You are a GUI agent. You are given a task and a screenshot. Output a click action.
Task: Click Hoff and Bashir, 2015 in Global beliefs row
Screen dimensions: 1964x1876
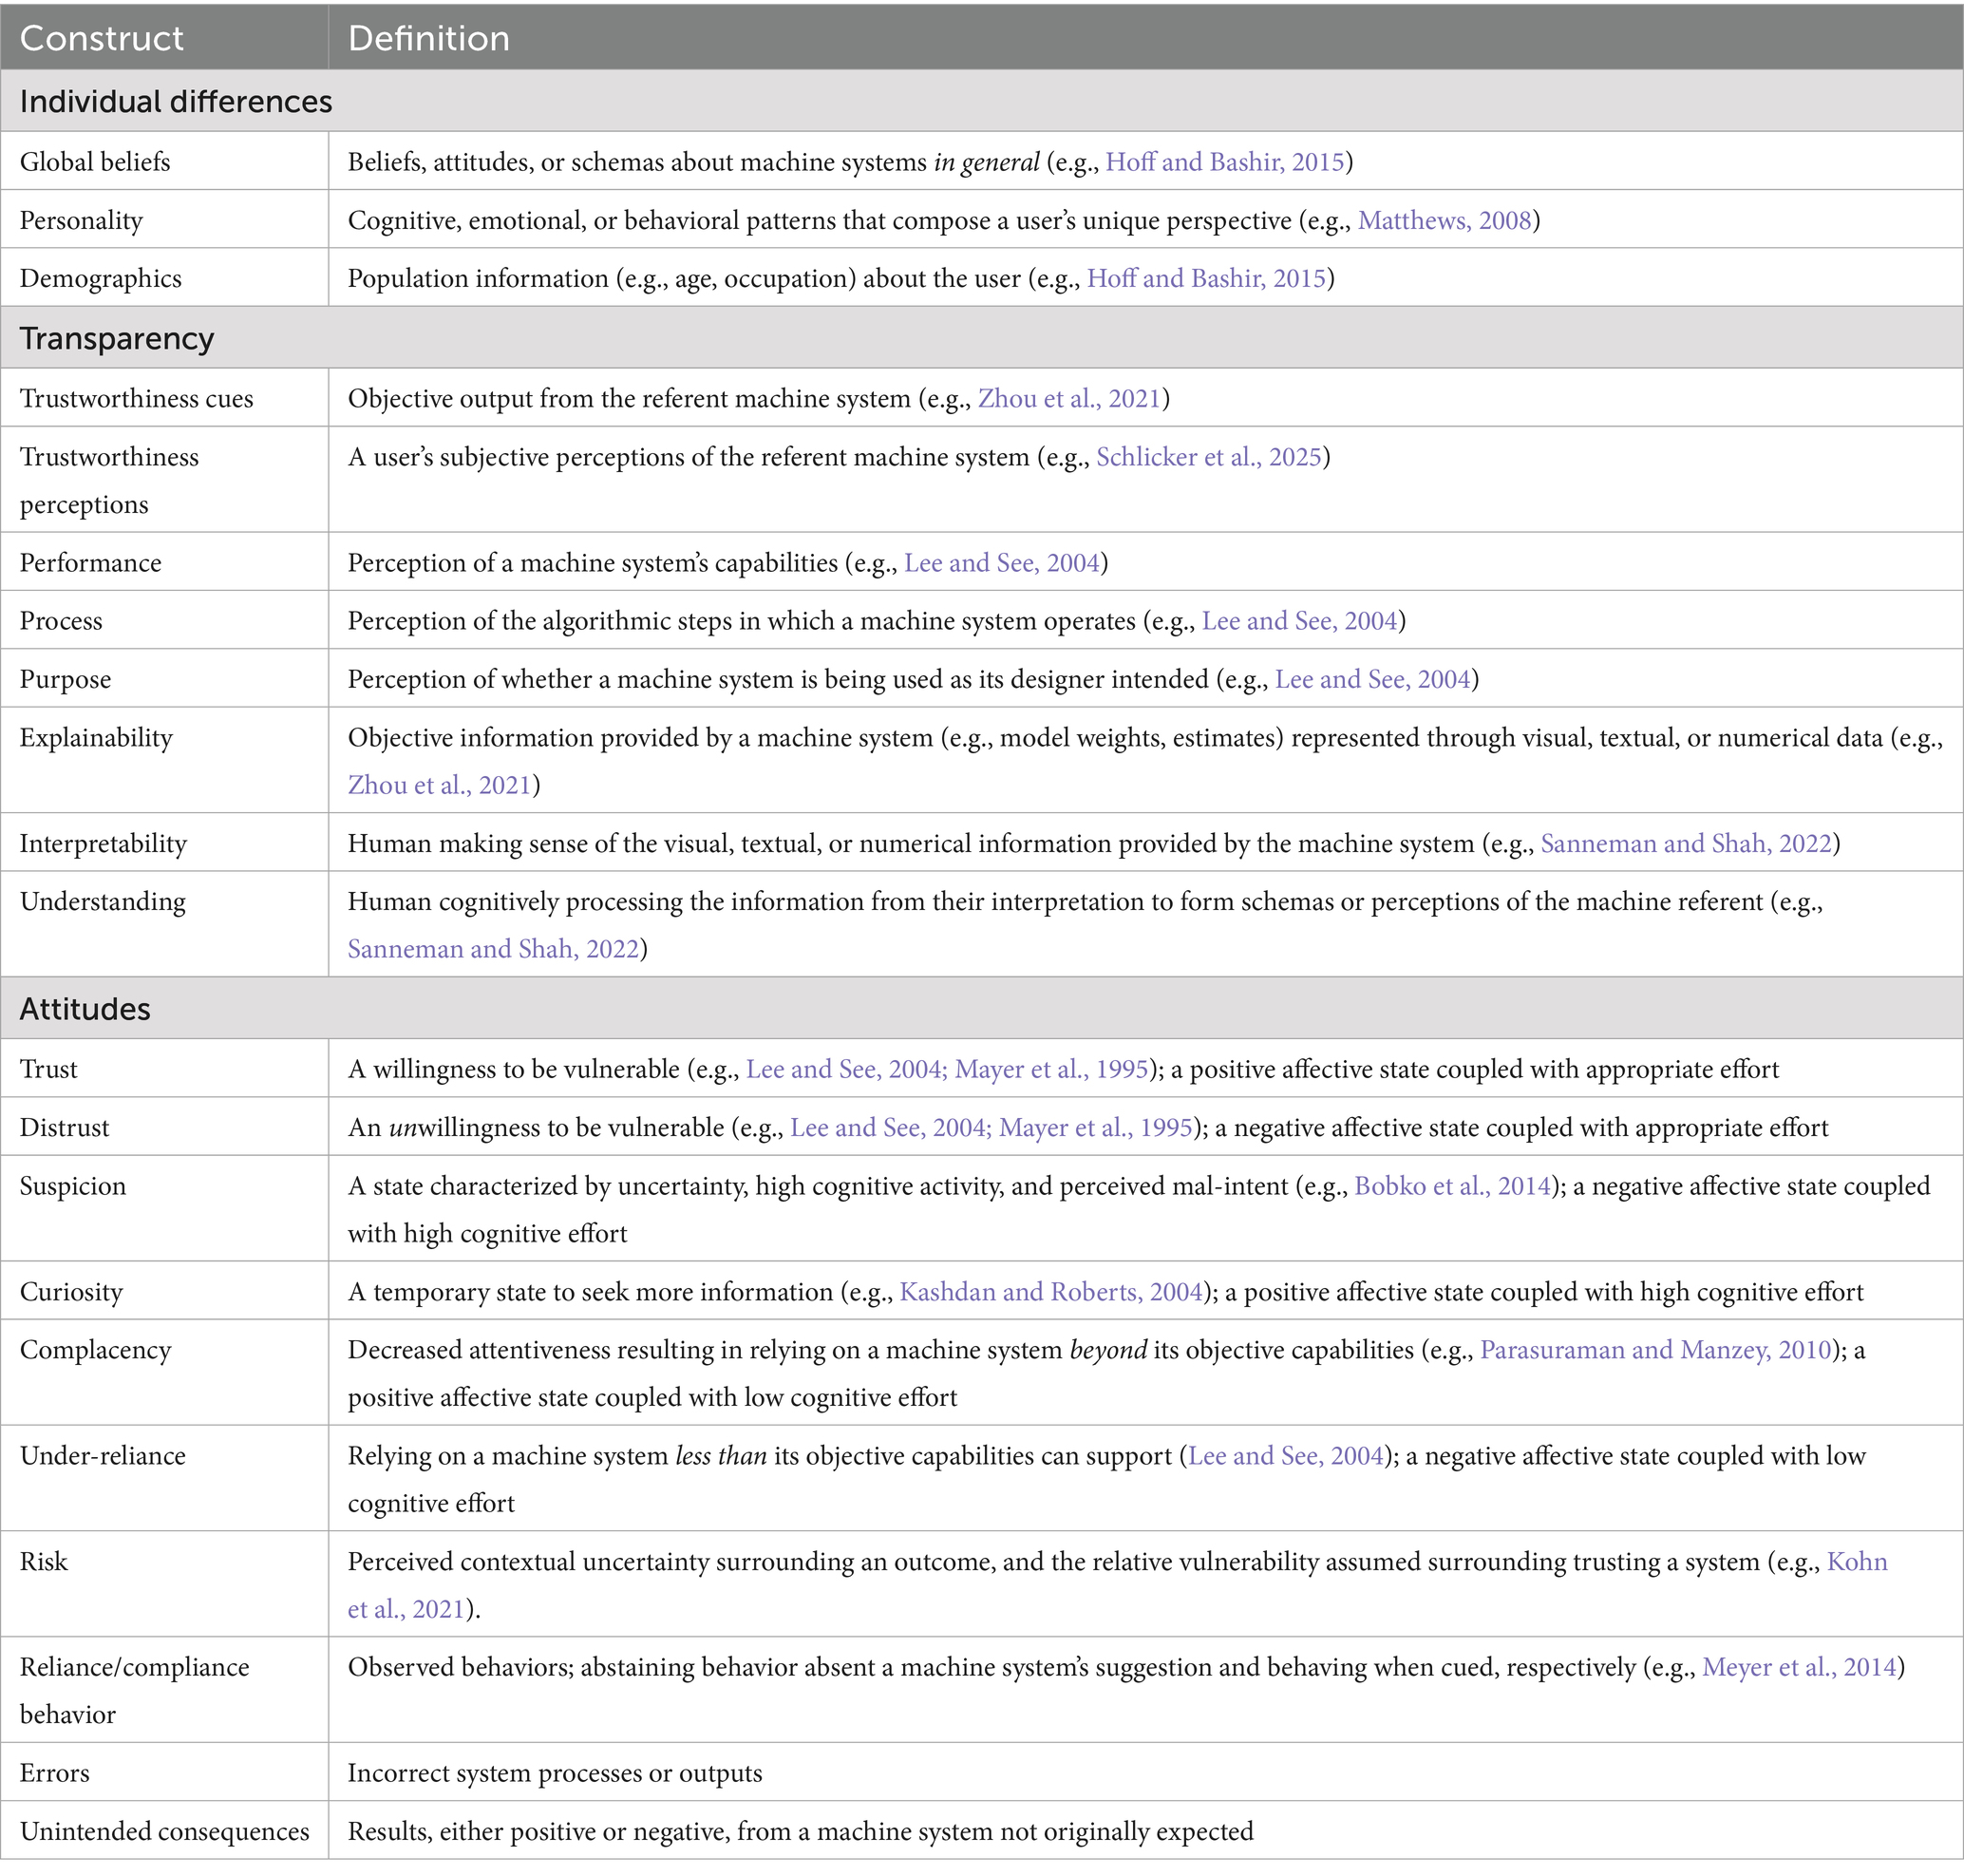1224,162
